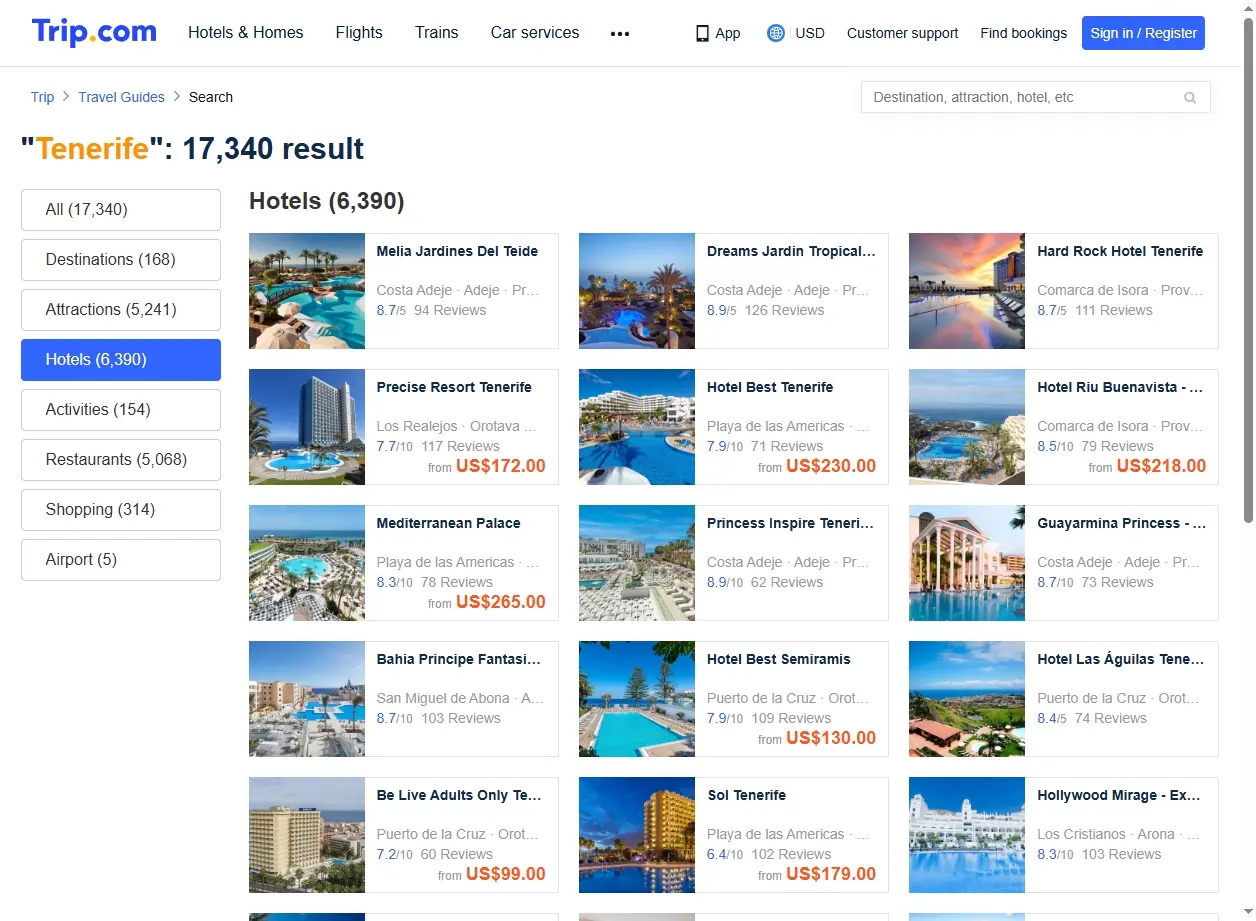Viewport: 1256px width, 921px height.
Task: Click the US$179.00 price
Action: click(x=831, y=874)
